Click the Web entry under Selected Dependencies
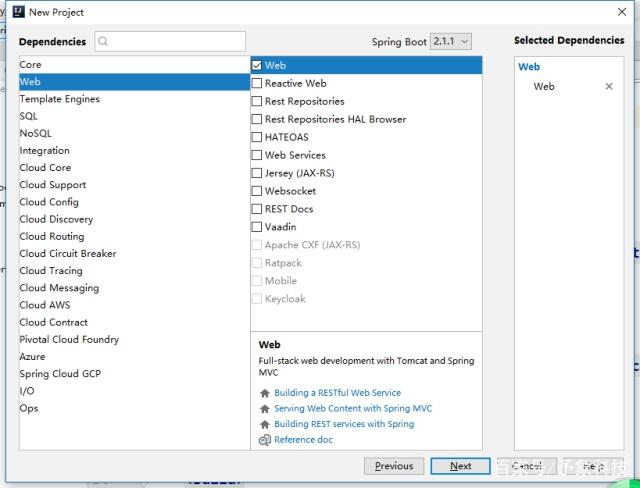 click(x=544, y=86)
